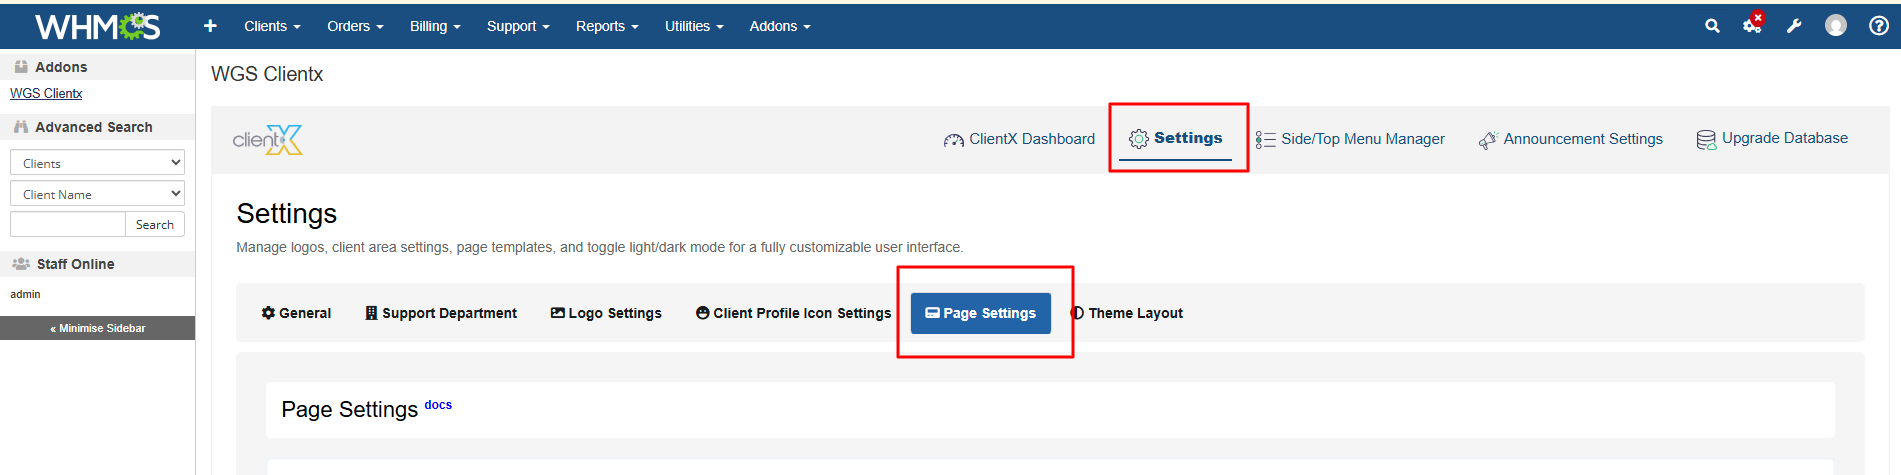Select the Logo Settings tab
Image resolution: width=1901 pixels, height=475 pixels.
(606, 313)
